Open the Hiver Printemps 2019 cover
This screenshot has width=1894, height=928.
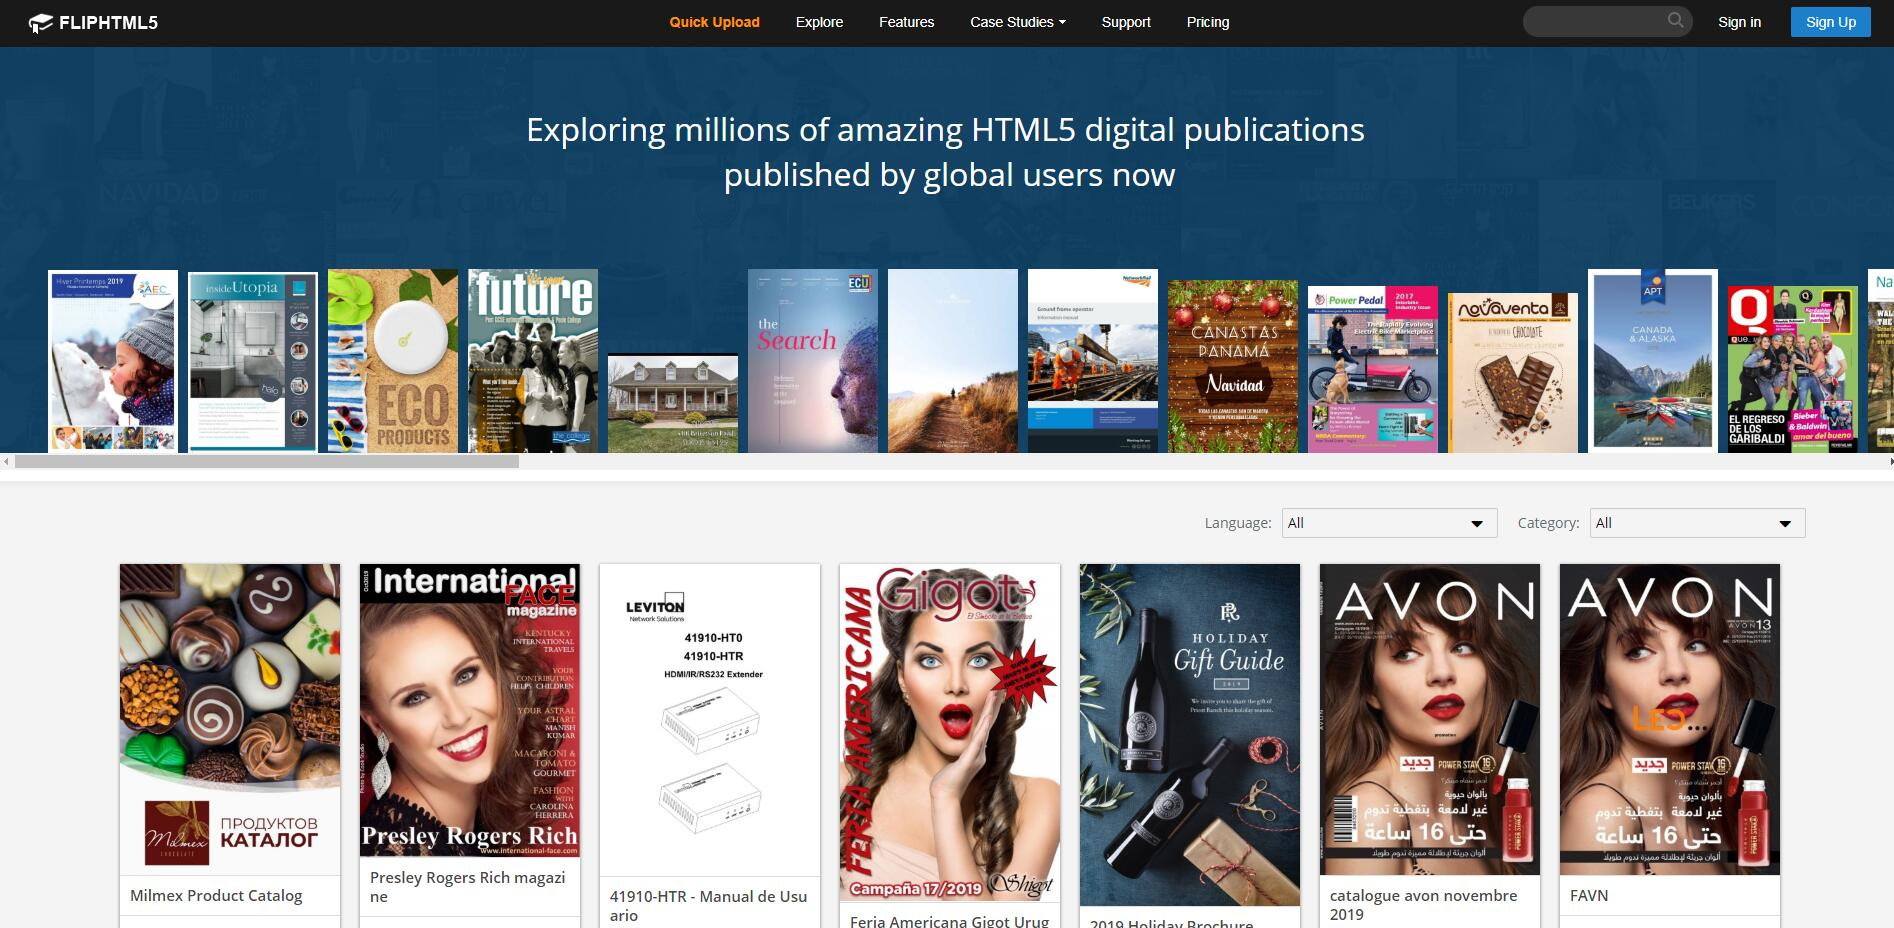tap(113, 361)
